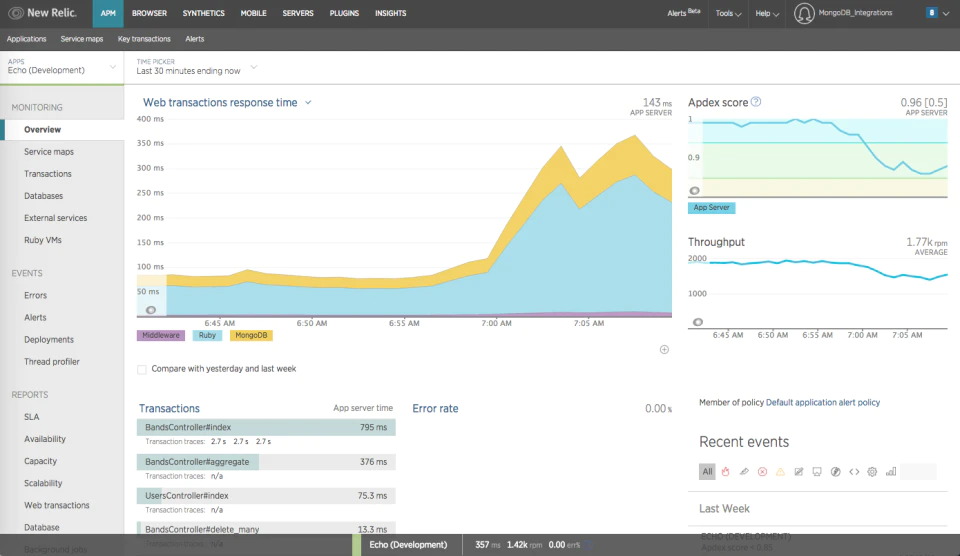Open the Transactions heading link
The width and height of the screenshot is (960, 556).
point(169,408)
